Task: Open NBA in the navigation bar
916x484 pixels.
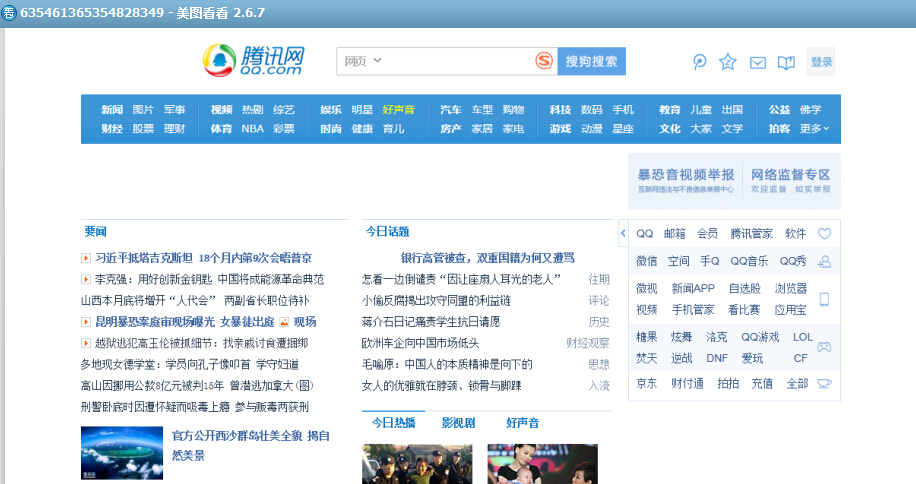Action: 252,128
